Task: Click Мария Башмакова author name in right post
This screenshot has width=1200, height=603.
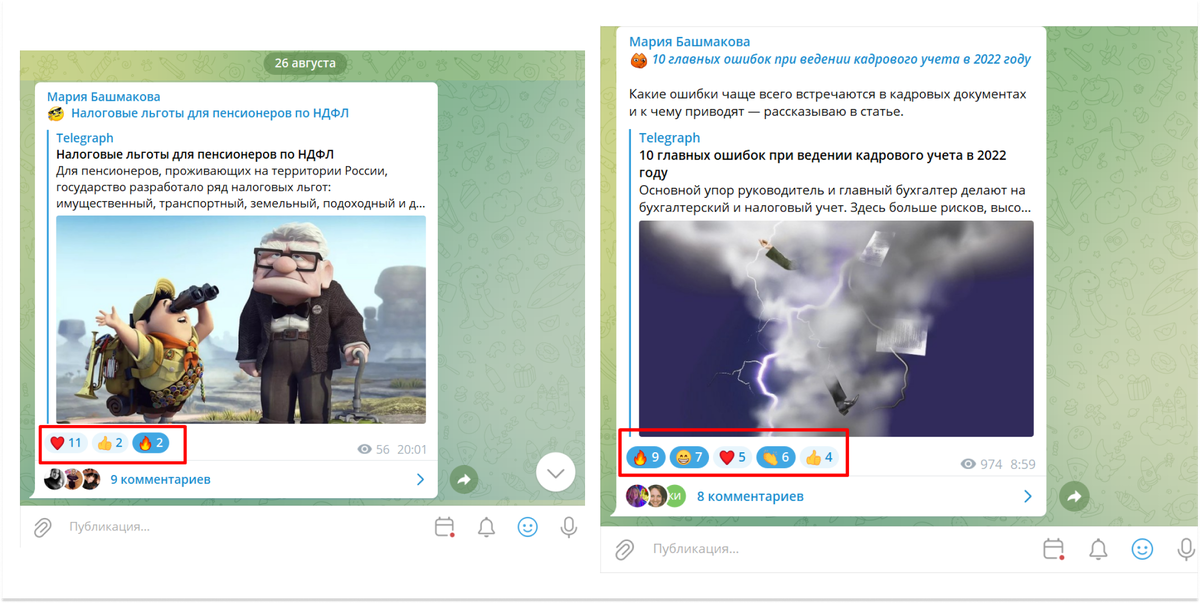Action: 690,41
